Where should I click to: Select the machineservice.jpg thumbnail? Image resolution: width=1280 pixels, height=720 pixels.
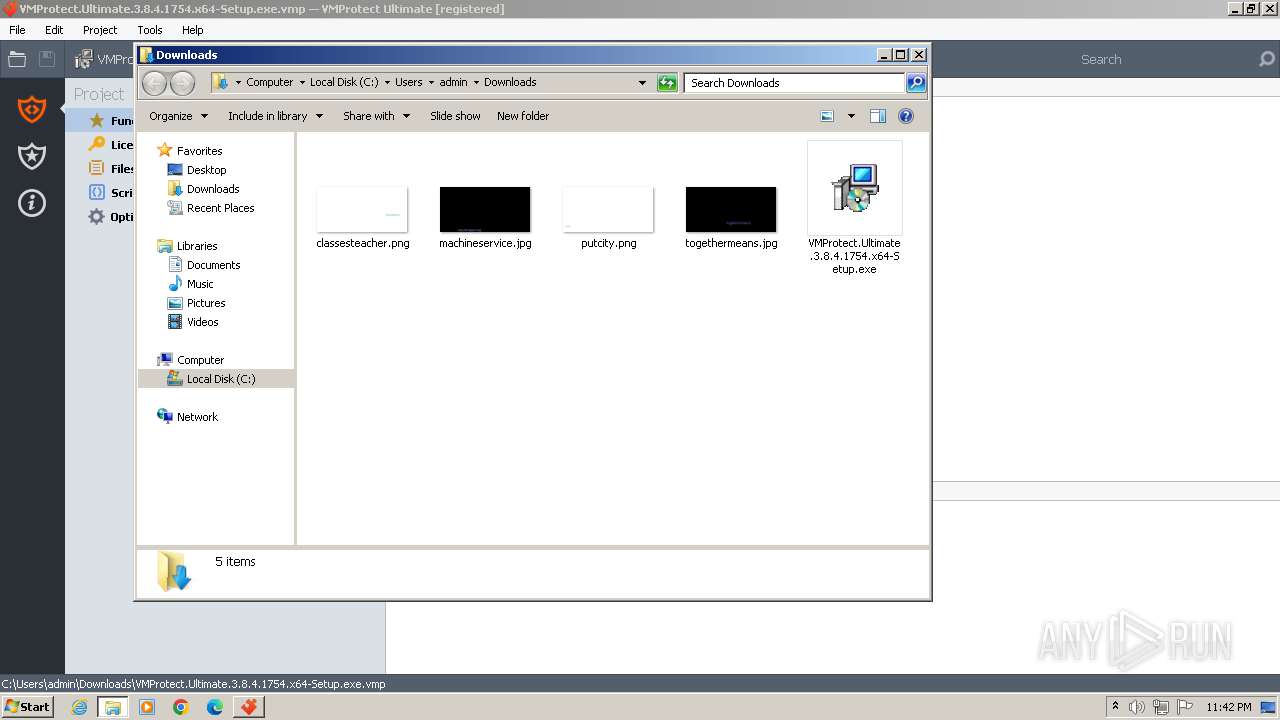485,209
